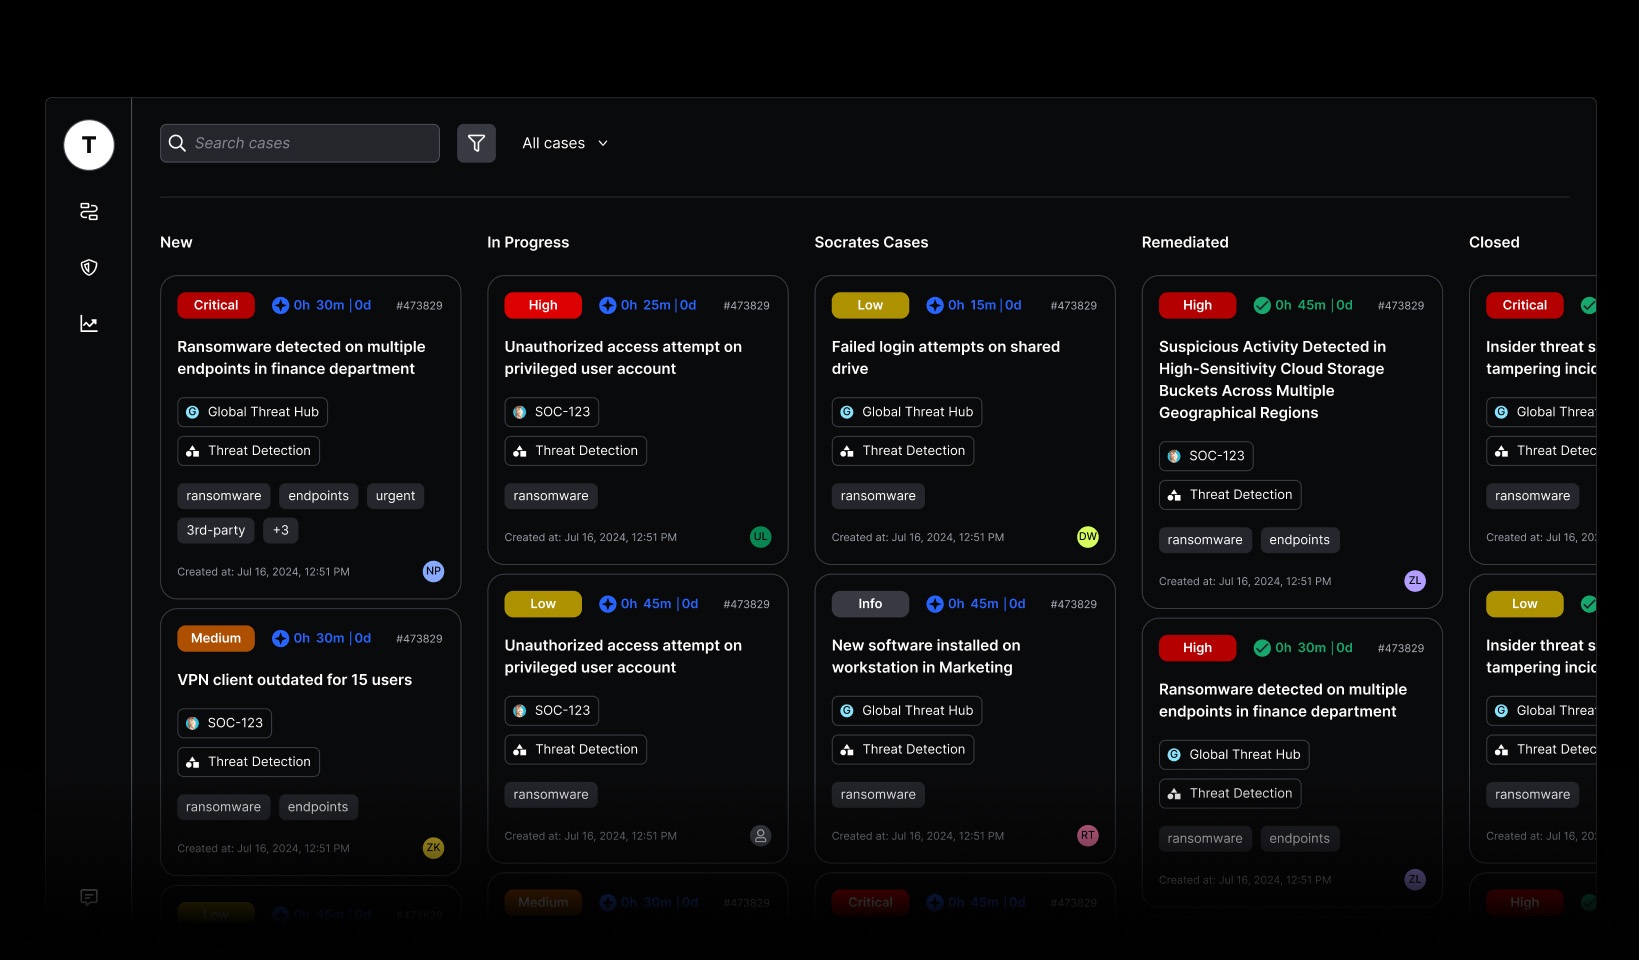Open the chat feedback icon at sidebar bottom
Screen dimensions: 1639x960
click(89, 897)
